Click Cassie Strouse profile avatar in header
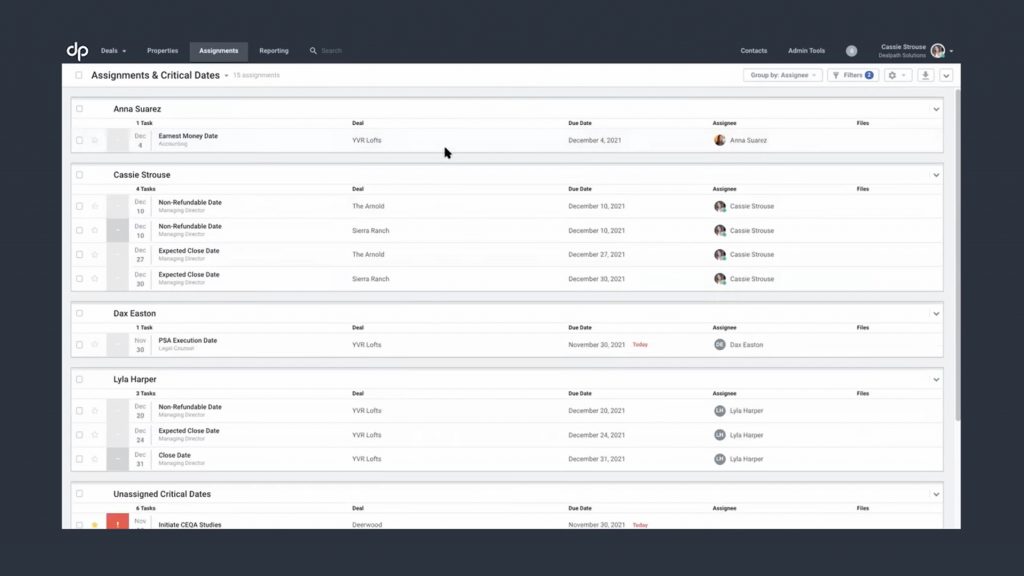 (x=938, y=51)
